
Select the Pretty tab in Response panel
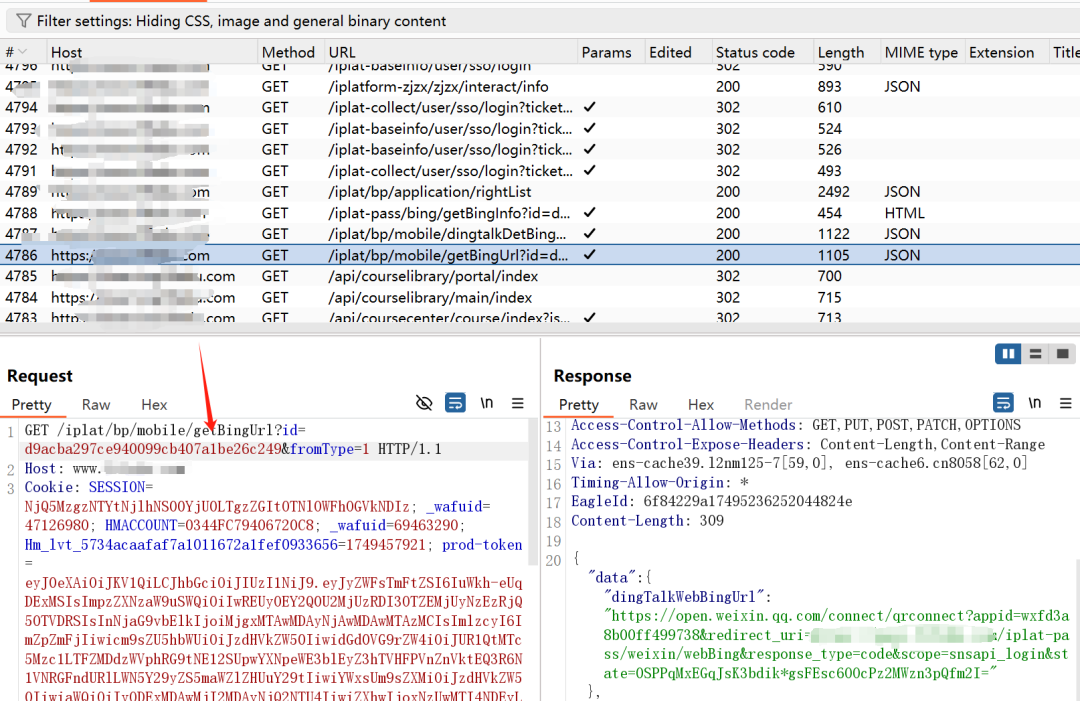(x=579, y=405)
